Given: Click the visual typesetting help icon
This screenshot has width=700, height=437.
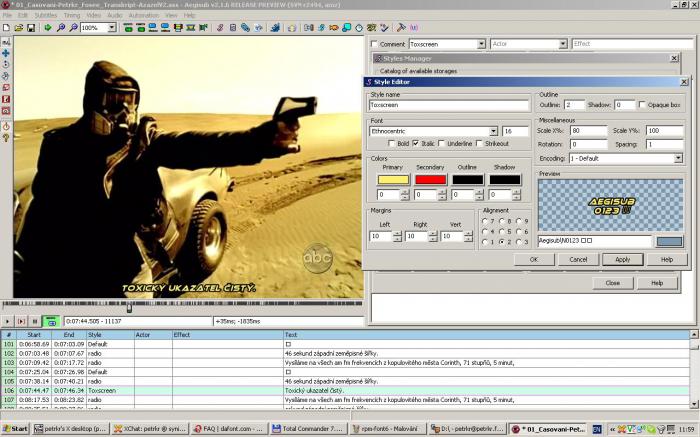Looking at the screenshot, I should pyautogui.click(x=6, y=138).
